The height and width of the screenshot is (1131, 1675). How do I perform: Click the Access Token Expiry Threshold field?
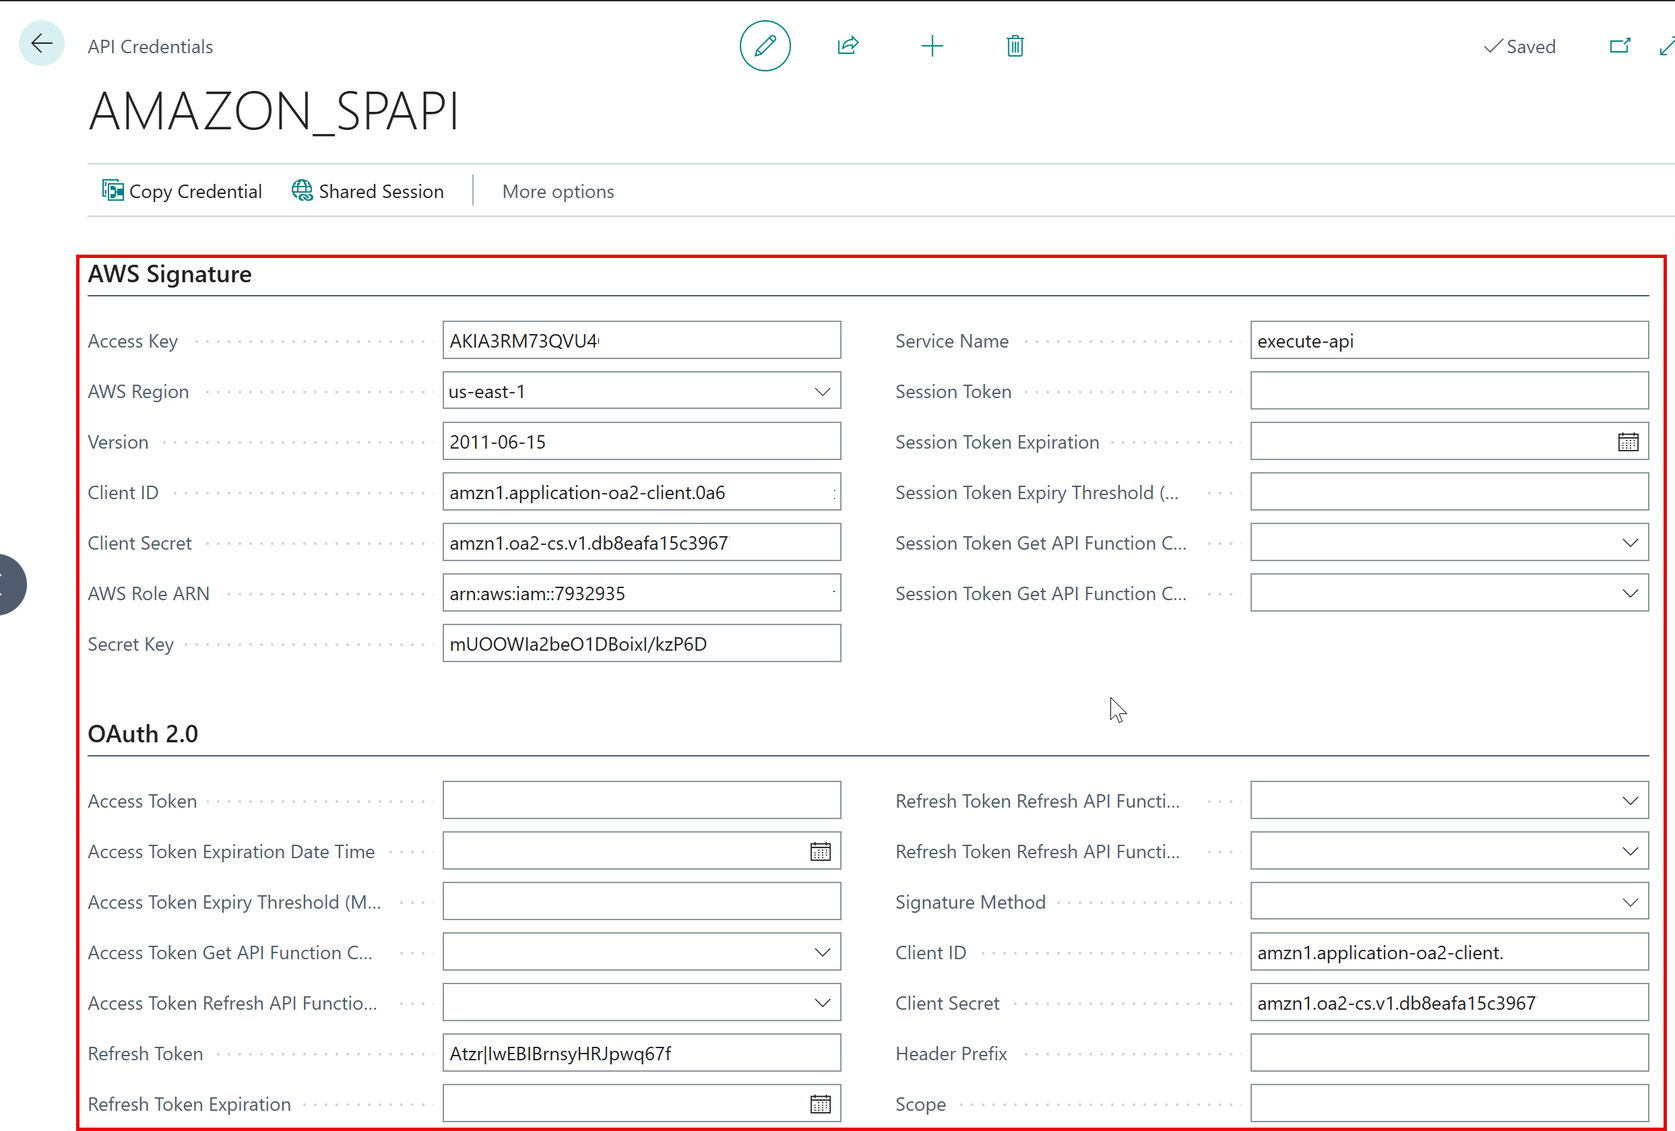[642, 902]
